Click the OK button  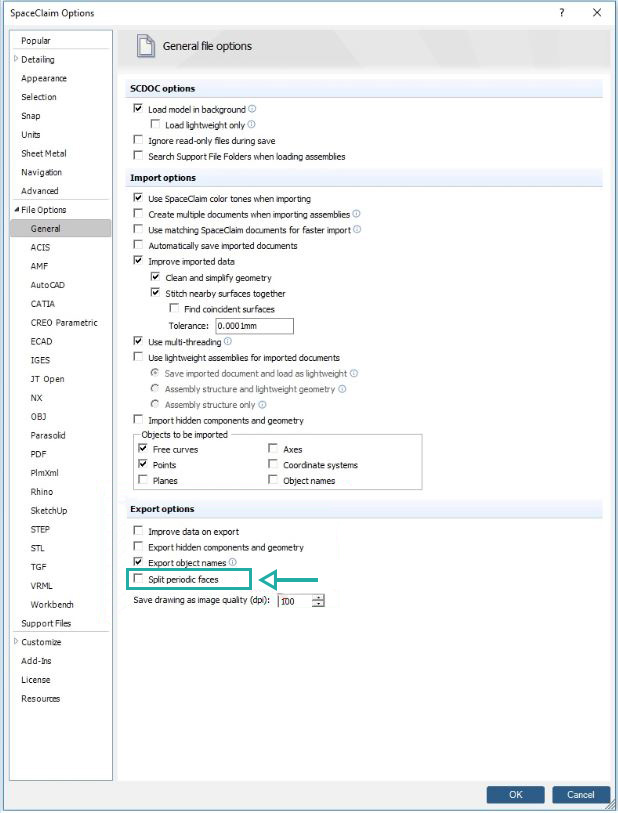click(x=515, y=794)
